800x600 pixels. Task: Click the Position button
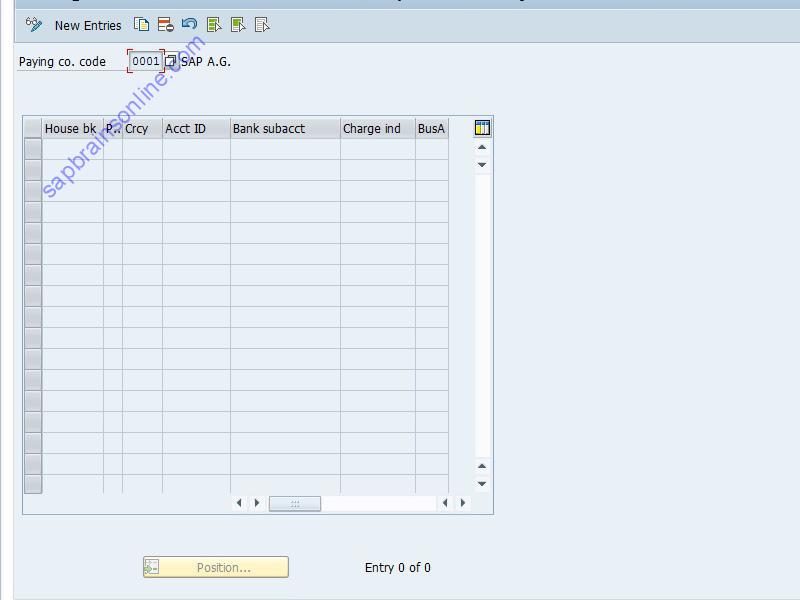[215, 566]
